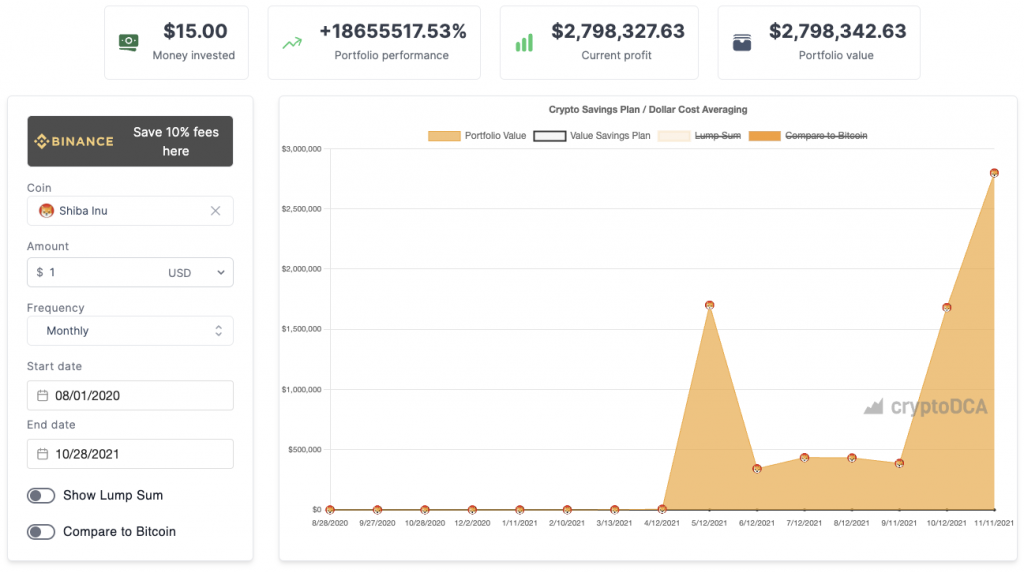Click the 2/10/2021 data point on chart

click(x=567, y=510)
